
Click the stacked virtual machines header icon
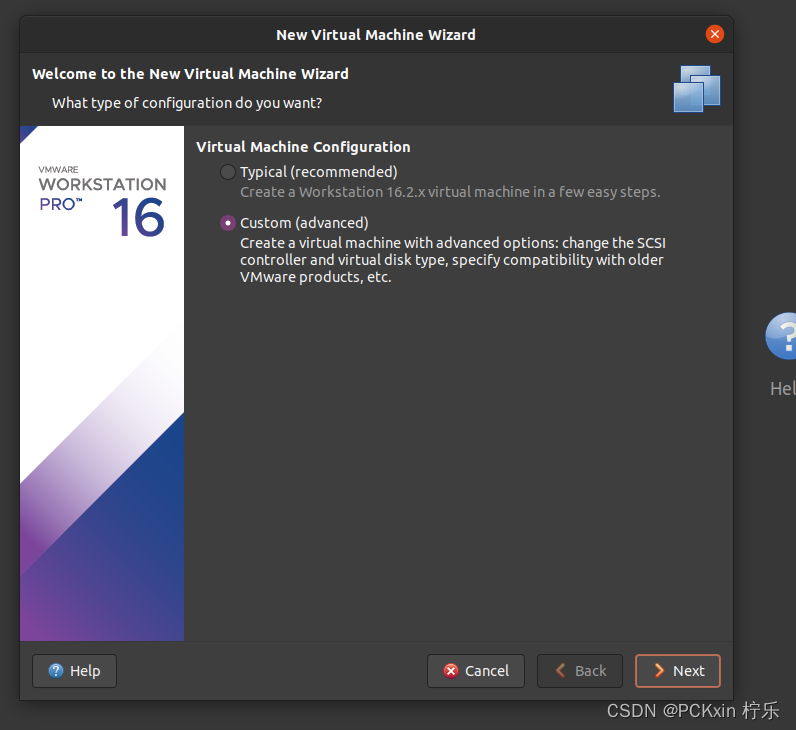point(696,89)
